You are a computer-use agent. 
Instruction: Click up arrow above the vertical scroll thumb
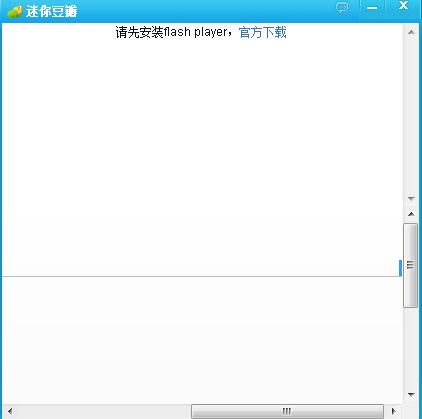[411, 214]
